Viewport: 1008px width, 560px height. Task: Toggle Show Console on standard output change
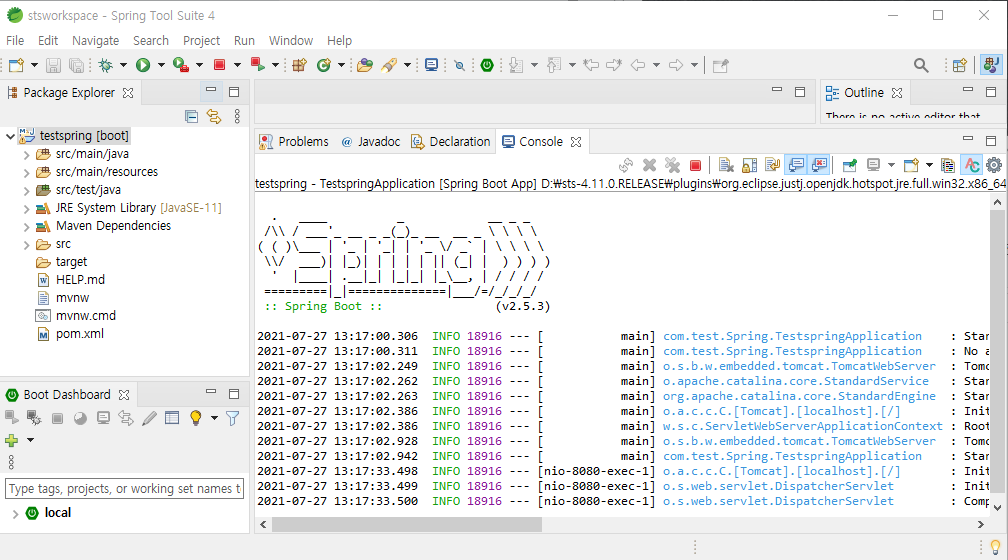click(x=796, y=165)
